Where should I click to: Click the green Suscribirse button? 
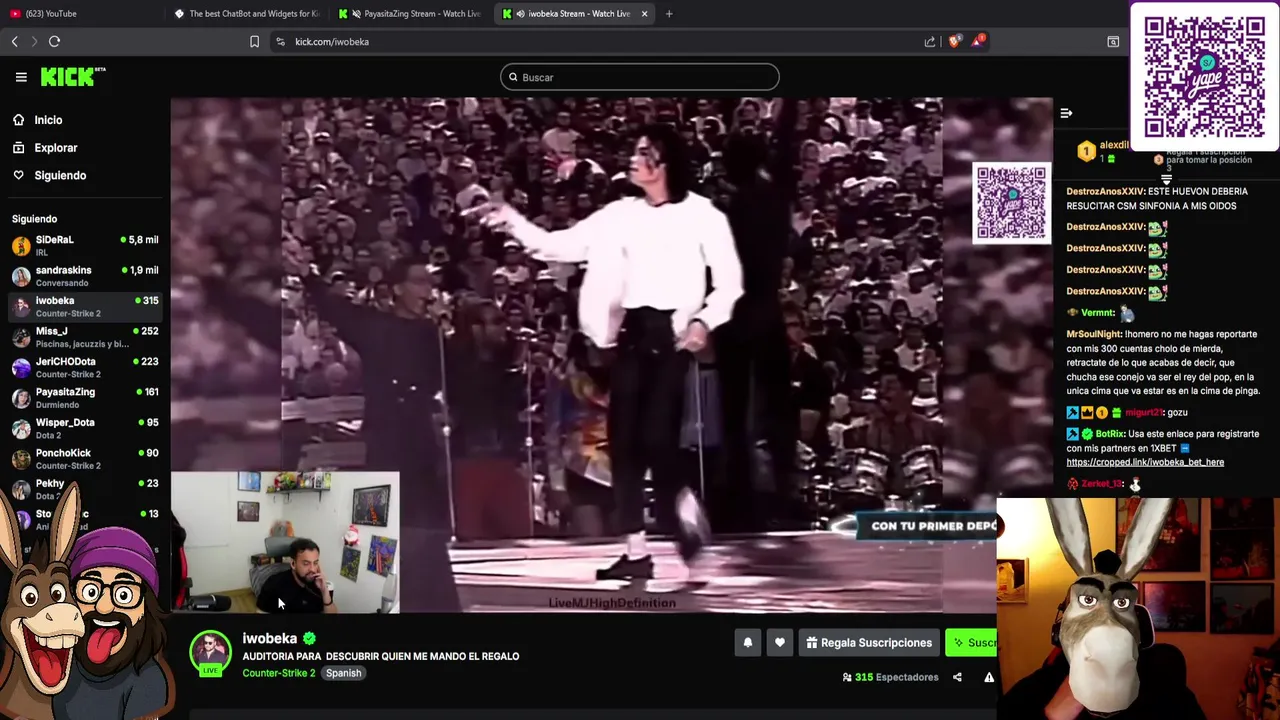coord(972,643)
